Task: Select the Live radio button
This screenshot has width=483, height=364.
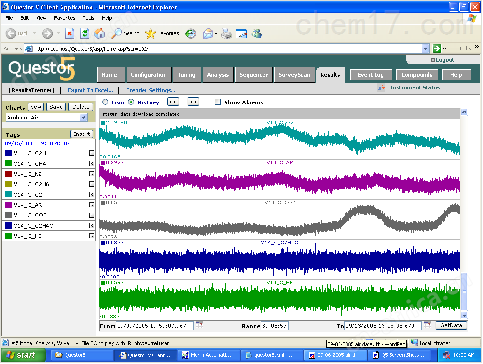Action: point(105,102)
